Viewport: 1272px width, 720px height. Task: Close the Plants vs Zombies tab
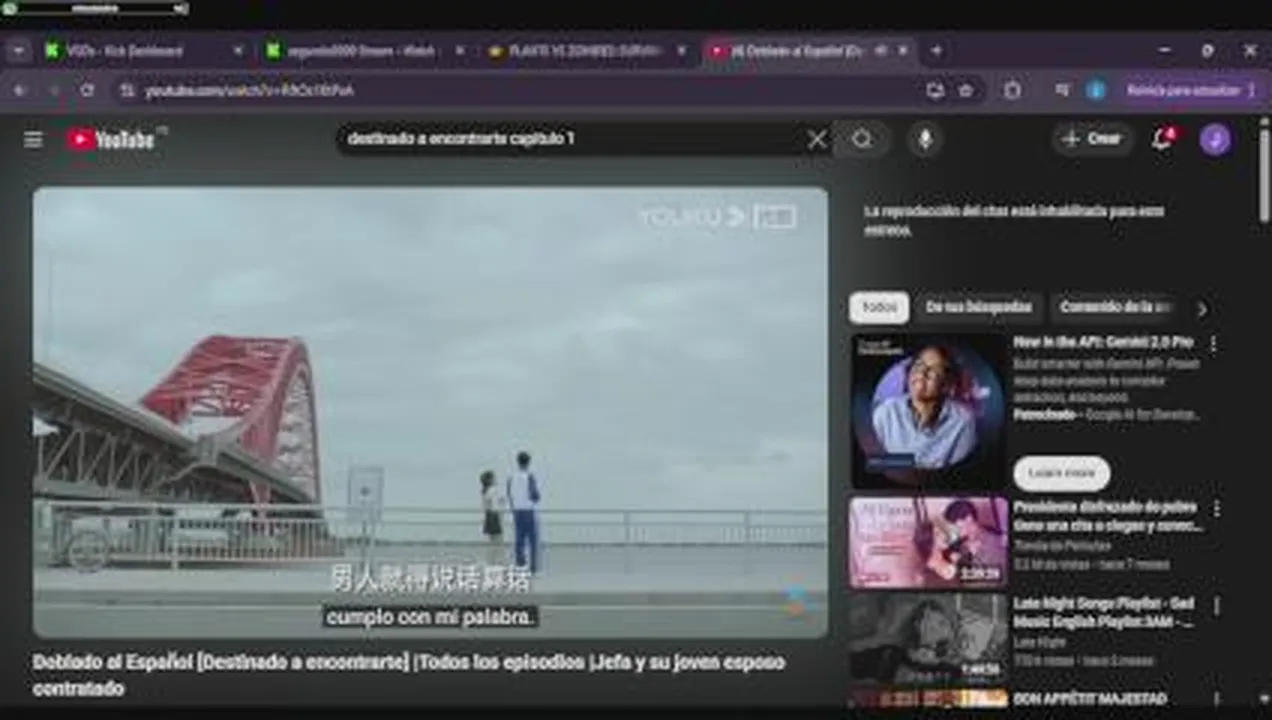(682, 51)
